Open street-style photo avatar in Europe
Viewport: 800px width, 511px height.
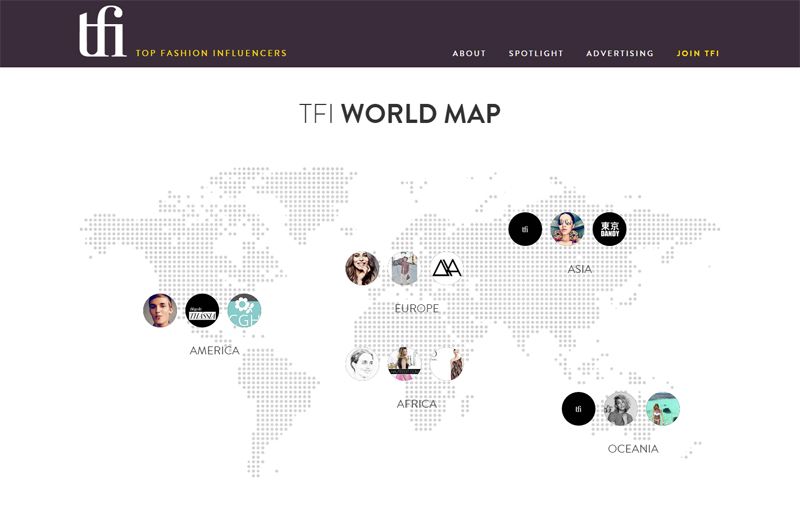click(405, 268)
